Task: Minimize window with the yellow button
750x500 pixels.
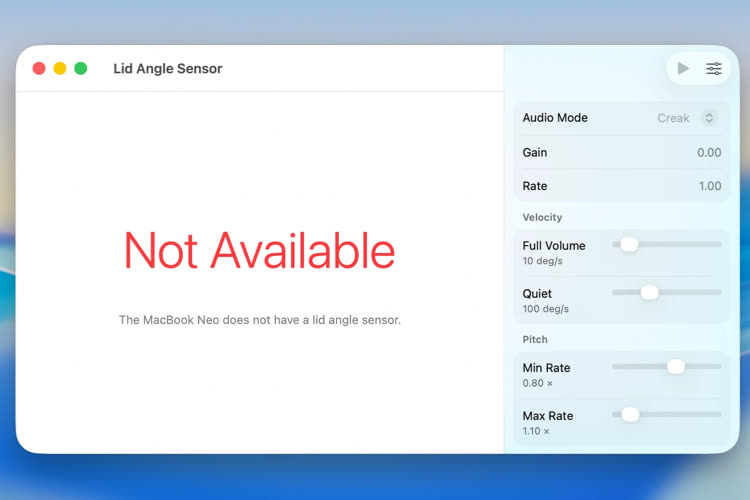Action: [60, 69]
